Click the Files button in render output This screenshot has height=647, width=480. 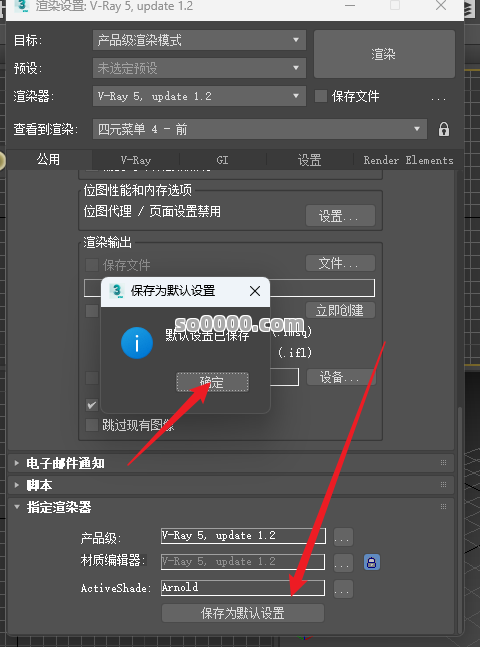click(340, 263)
